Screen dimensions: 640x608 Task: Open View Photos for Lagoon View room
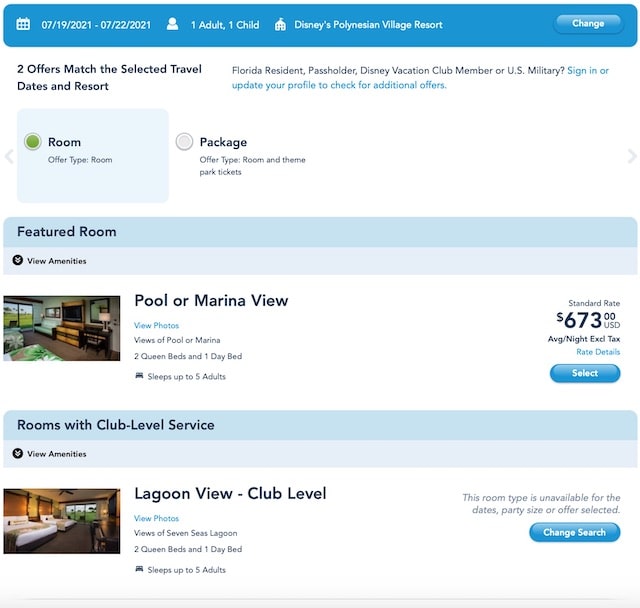(157, 518)
